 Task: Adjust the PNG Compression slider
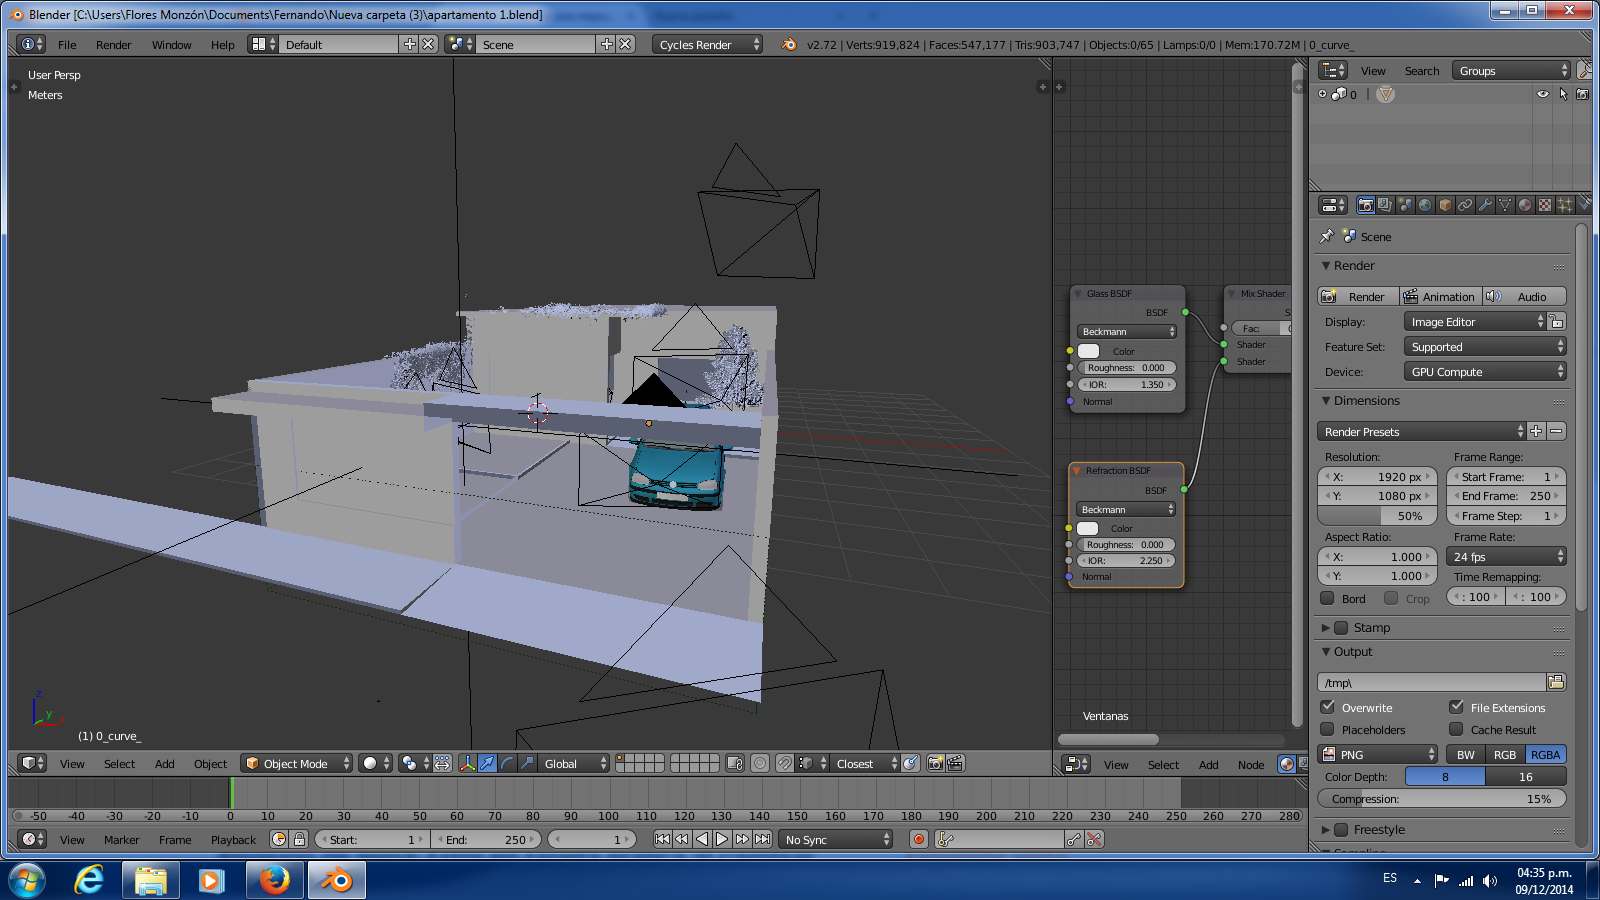pyautogui.click(x=1441, y=799)
